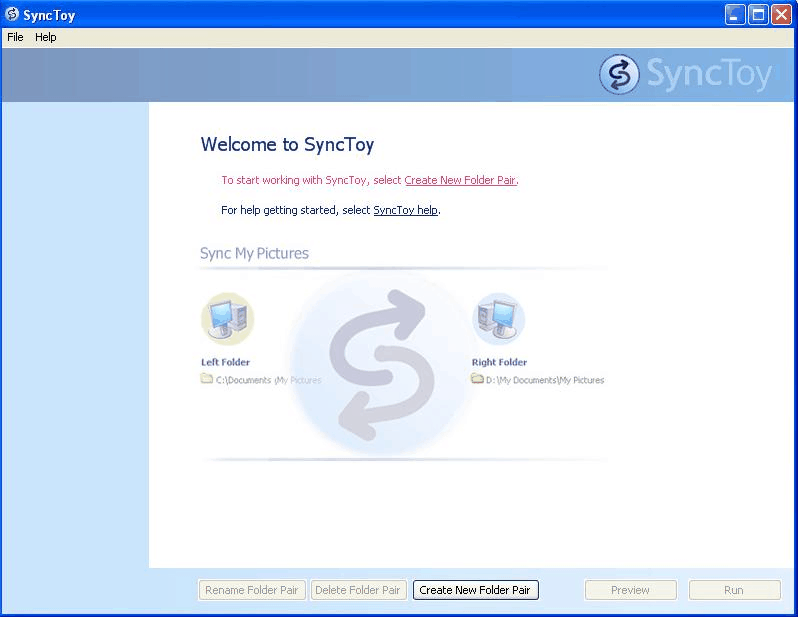Click the 'Right Folder' label
Image resolution: width=798 pixels, height=617 pixels.
tap(499, 362)
